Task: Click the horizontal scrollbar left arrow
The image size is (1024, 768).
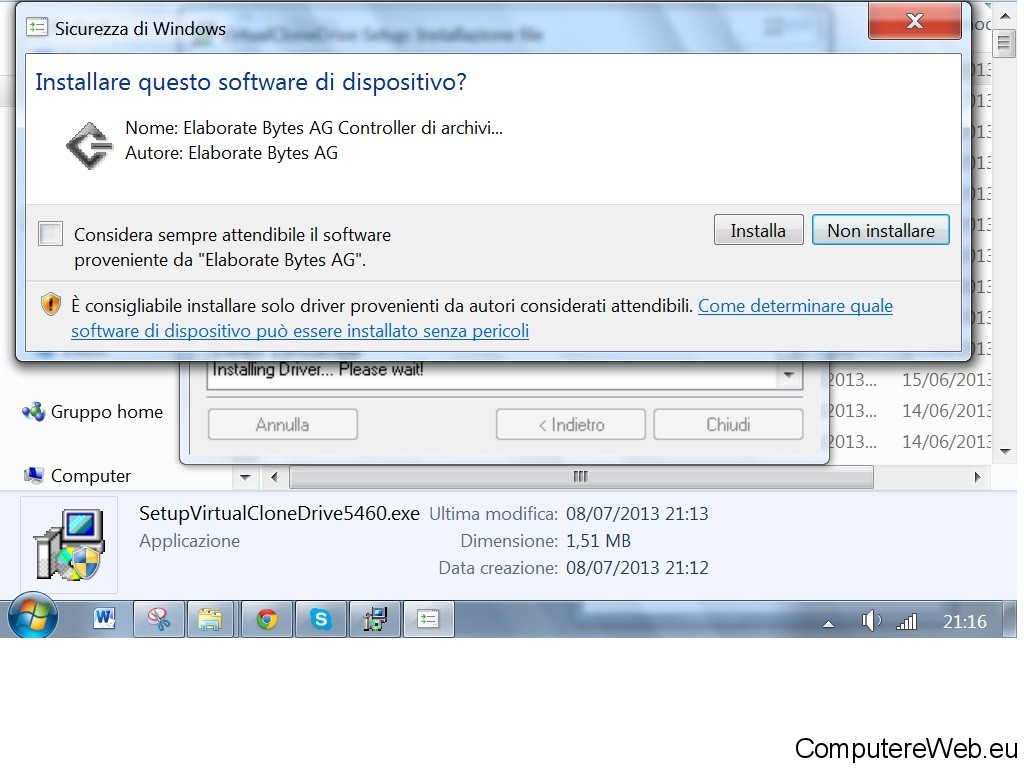Action: click(x=274, y=477)
